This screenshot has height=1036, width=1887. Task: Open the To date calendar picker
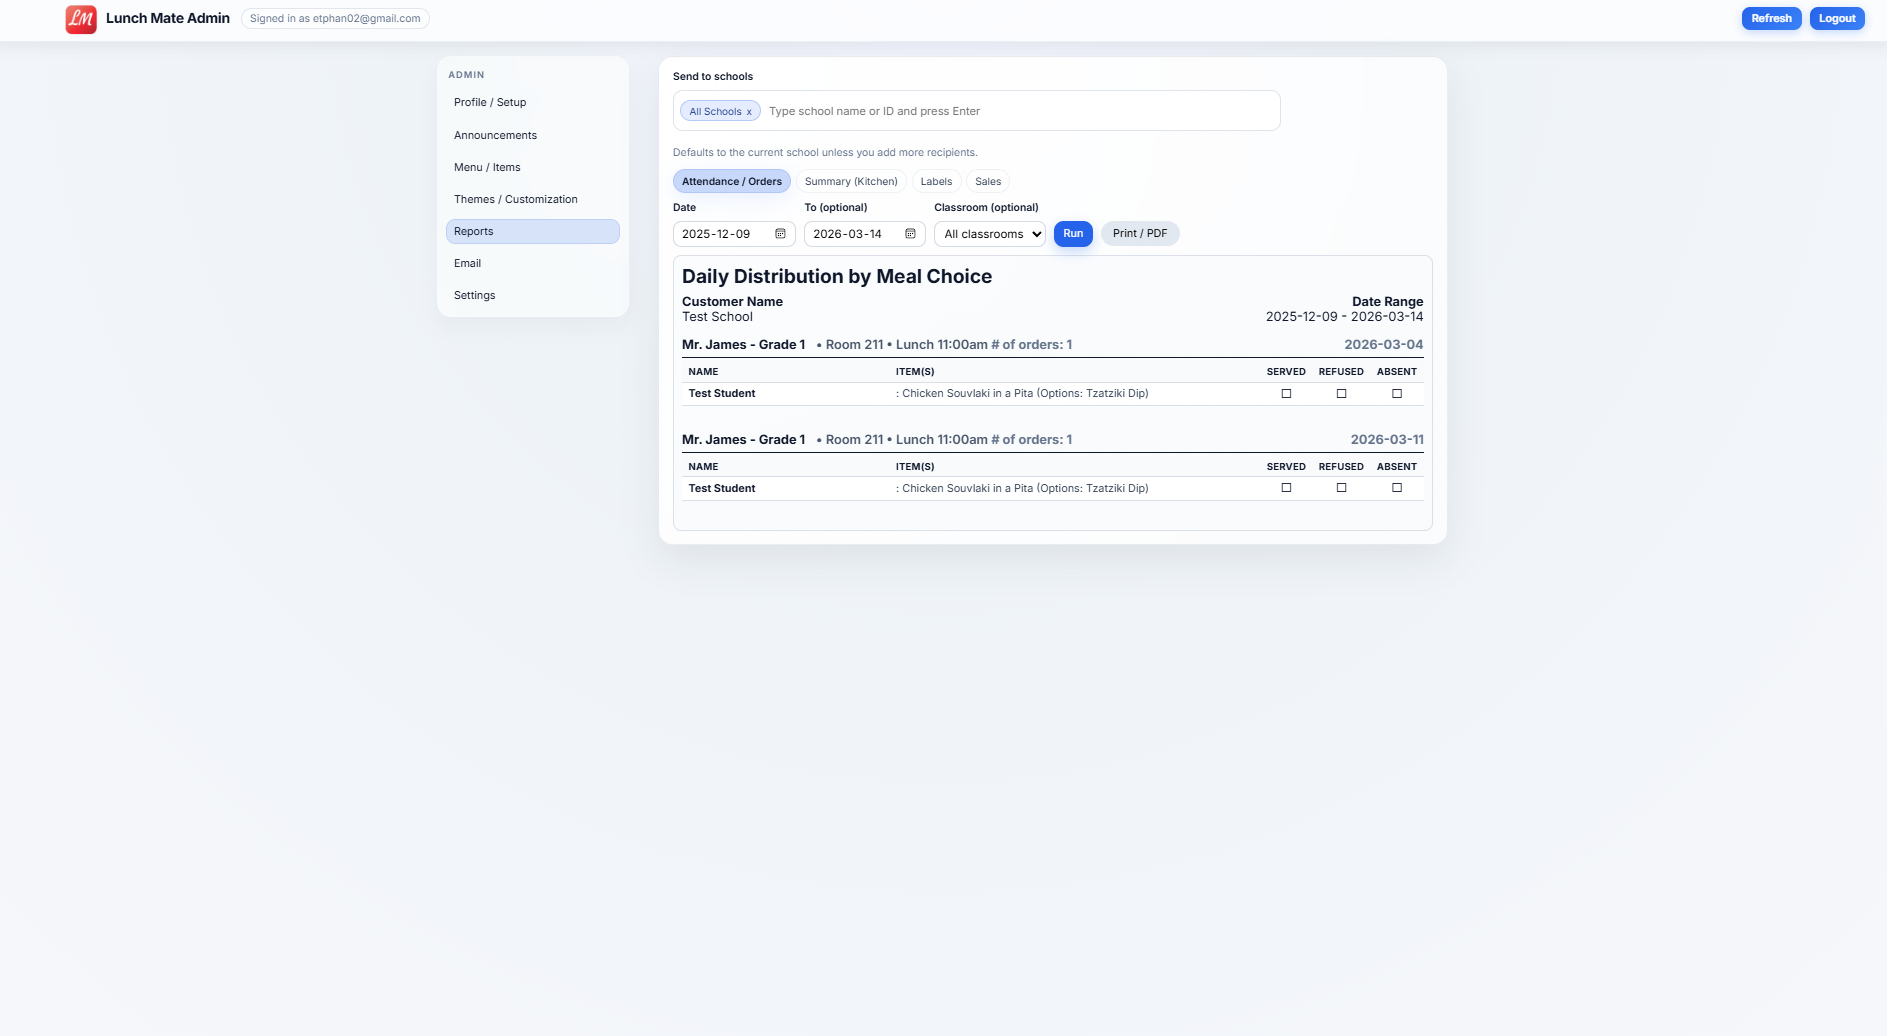[x=910, y=234]
